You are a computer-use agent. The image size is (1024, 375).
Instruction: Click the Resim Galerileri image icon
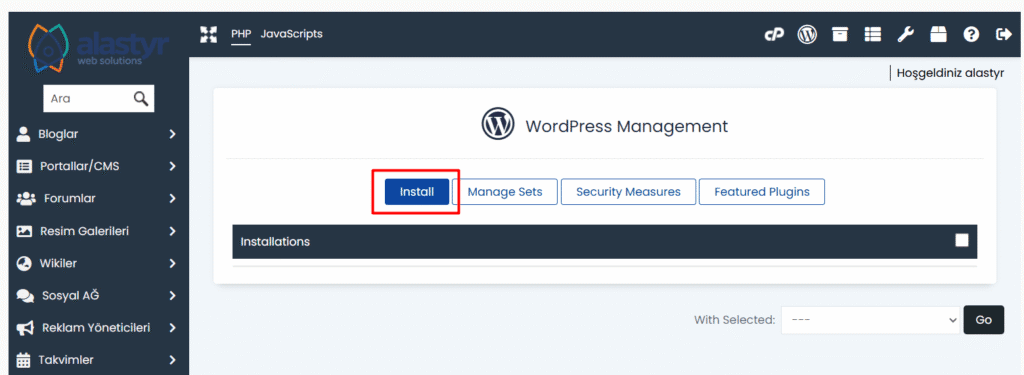coord(24,231)
